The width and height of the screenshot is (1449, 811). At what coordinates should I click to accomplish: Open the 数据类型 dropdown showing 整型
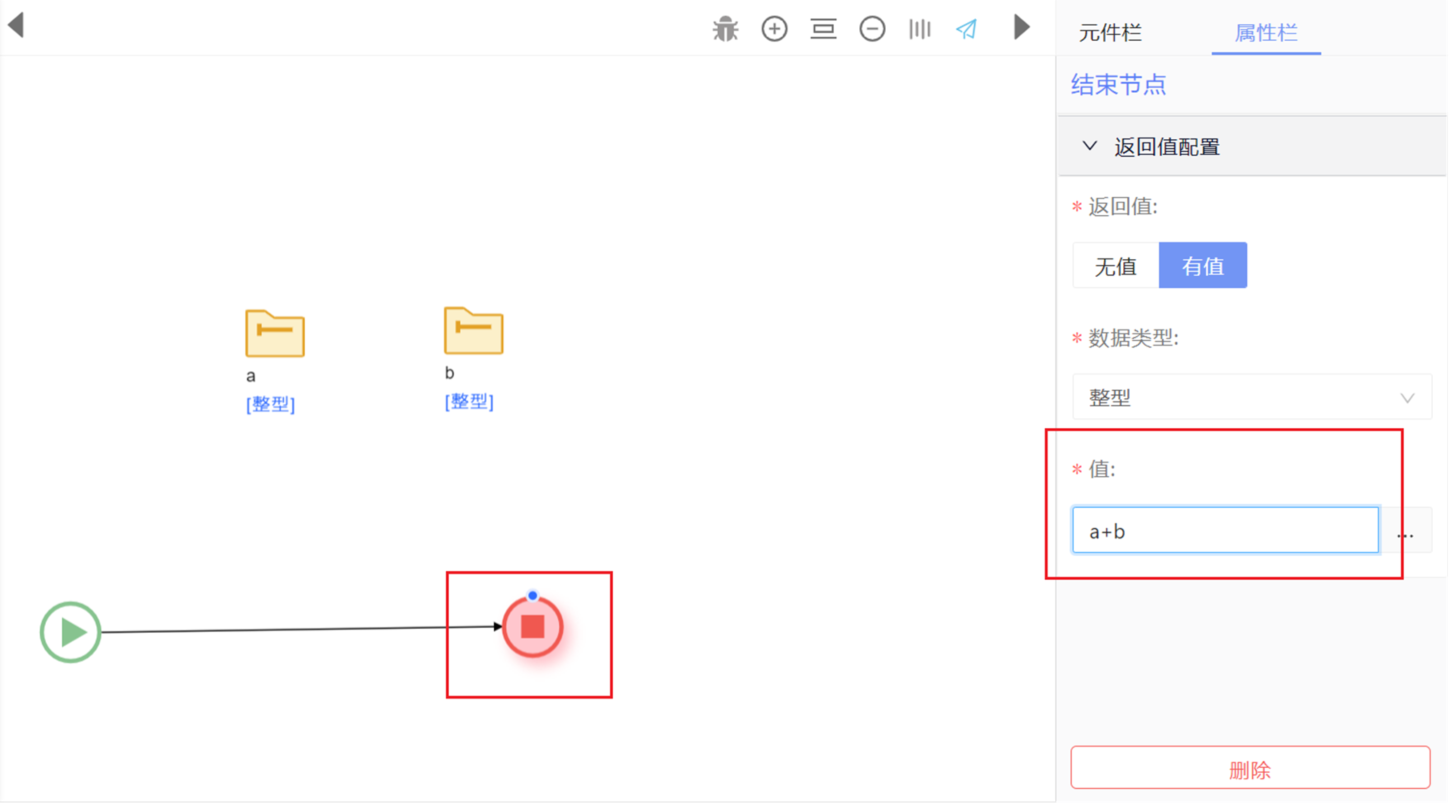pyautogui.click(x=1251, y=397)
